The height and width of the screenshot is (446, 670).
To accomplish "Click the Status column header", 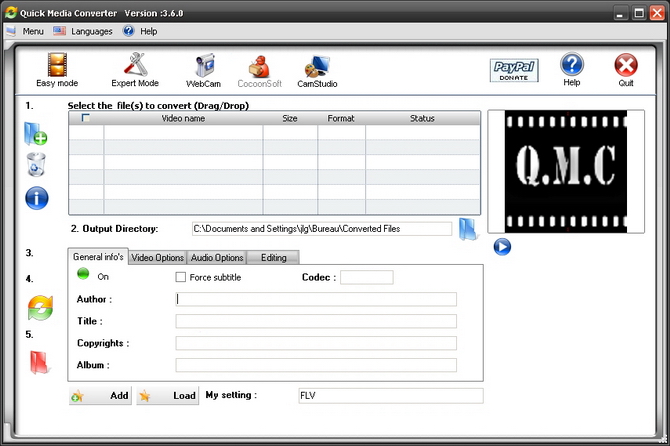I will point(422,118).
